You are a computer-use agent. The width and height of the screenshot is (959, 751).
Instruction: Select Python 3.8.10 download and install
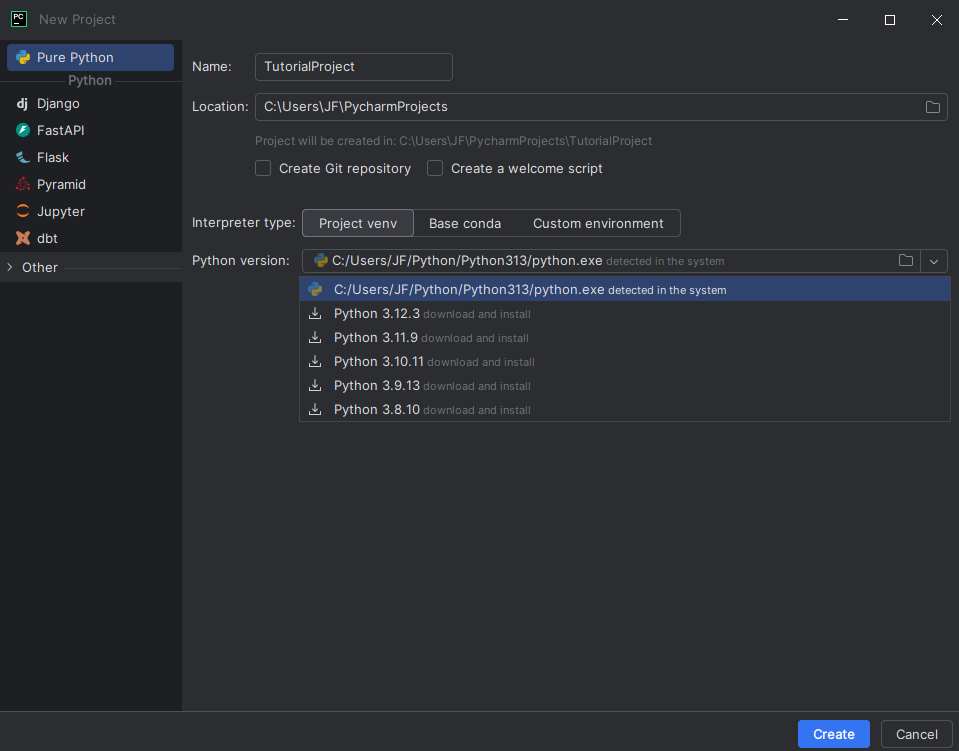tap(624, 409)
